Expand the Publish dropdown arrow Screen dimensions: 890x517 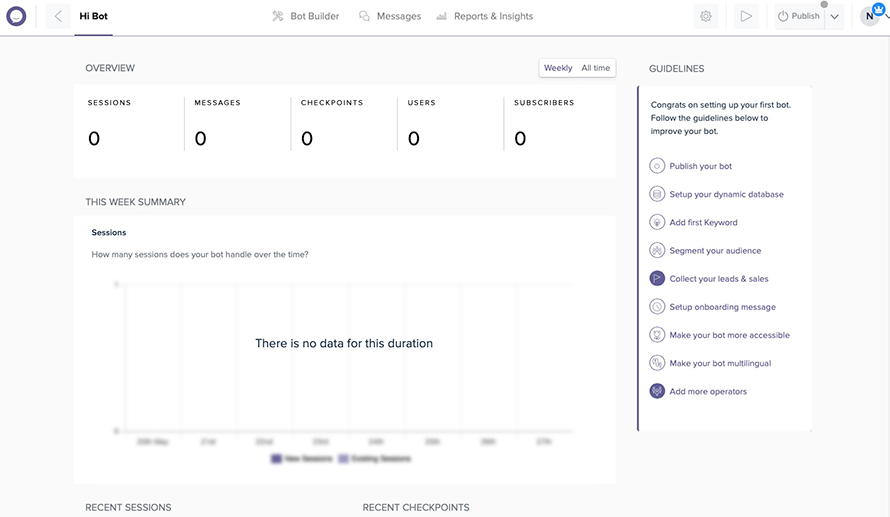tap(834, 16)
